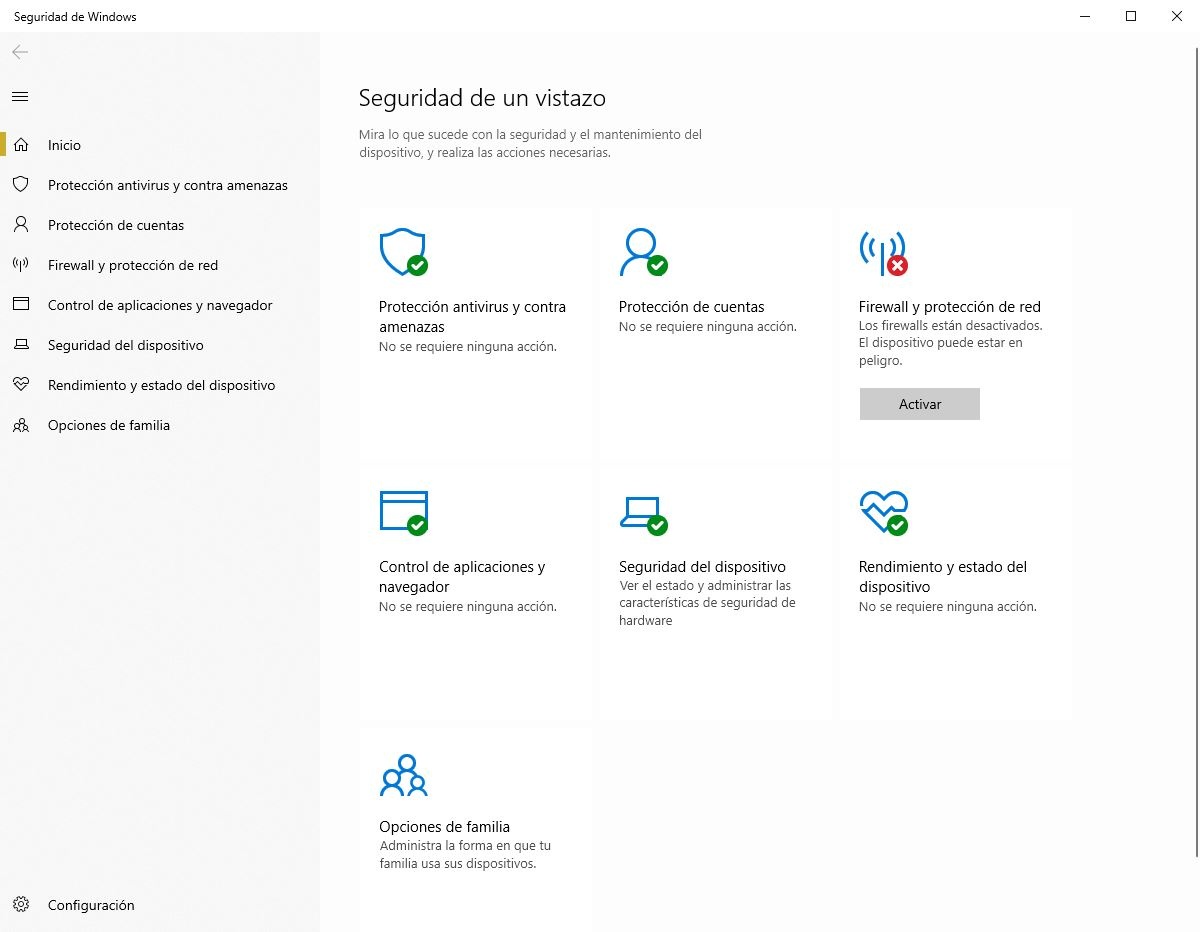Select Inicio in the sidebar
Screen dimensions: 1200x932
click(64, 145)
